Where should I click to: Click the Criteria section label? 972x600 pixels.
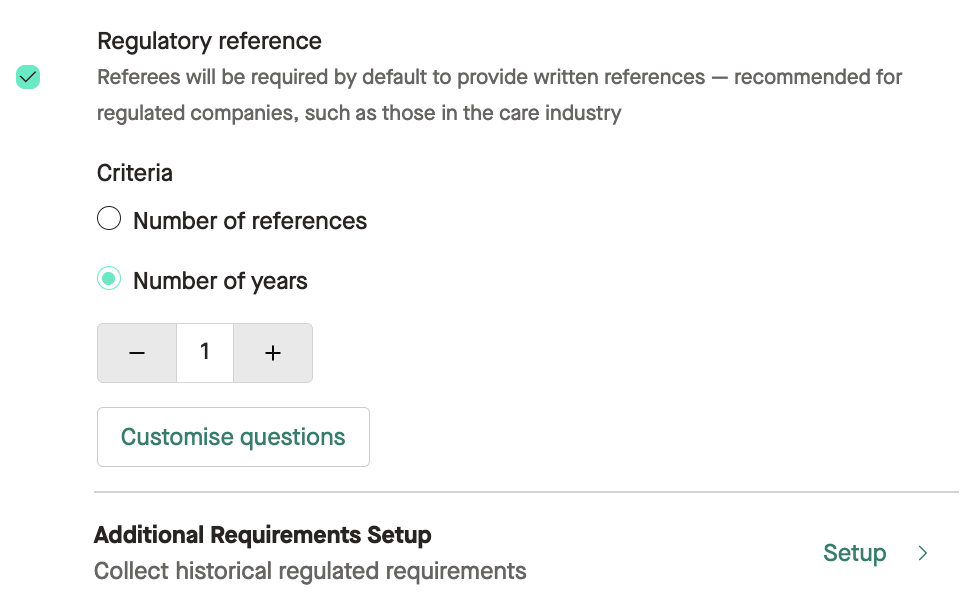[x=135, y=173]
